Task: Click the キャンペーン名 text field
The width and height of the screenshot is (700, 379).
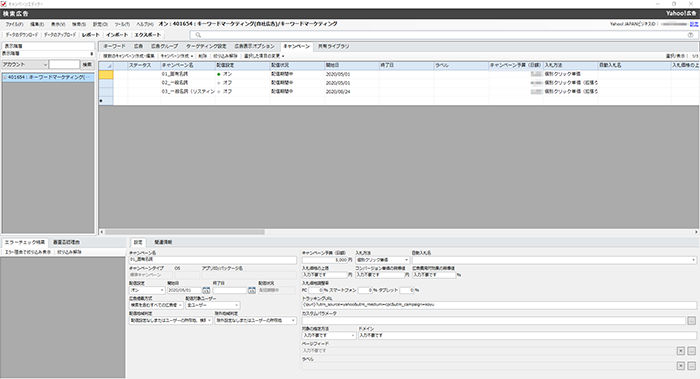Action: tap(213, 260)
